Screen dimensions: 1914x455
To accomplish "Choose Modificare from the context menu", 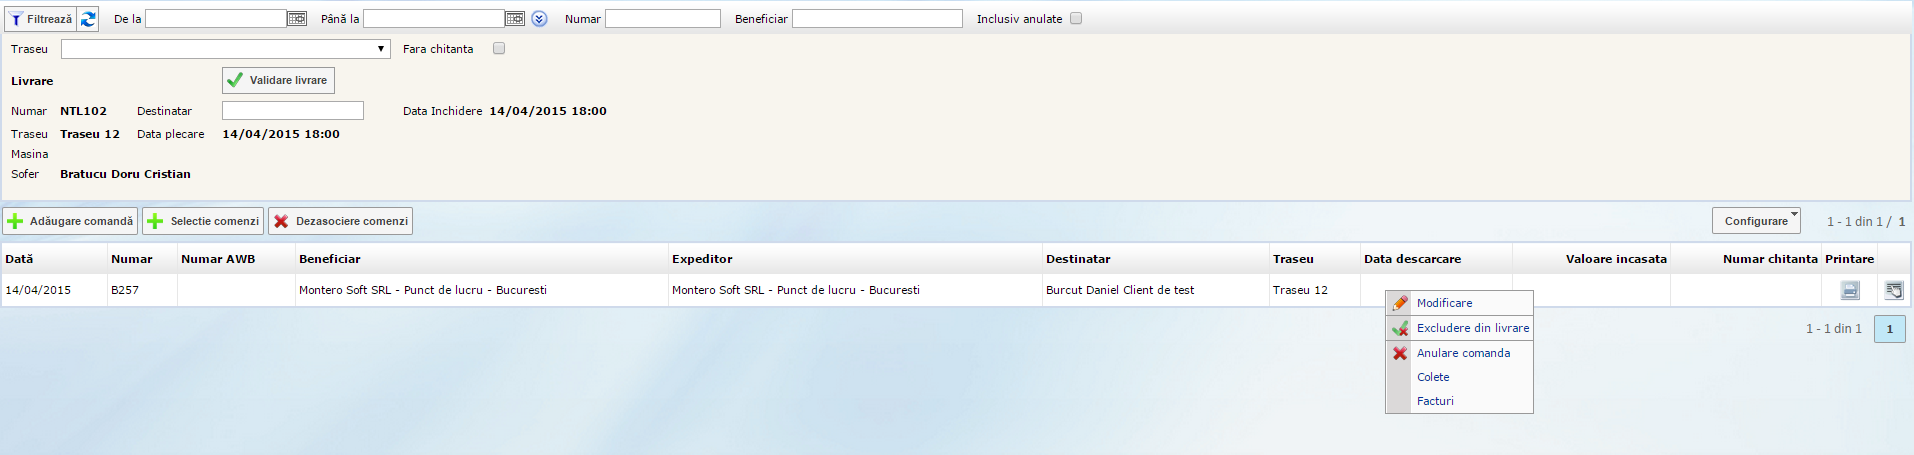I will point(1444,303).
